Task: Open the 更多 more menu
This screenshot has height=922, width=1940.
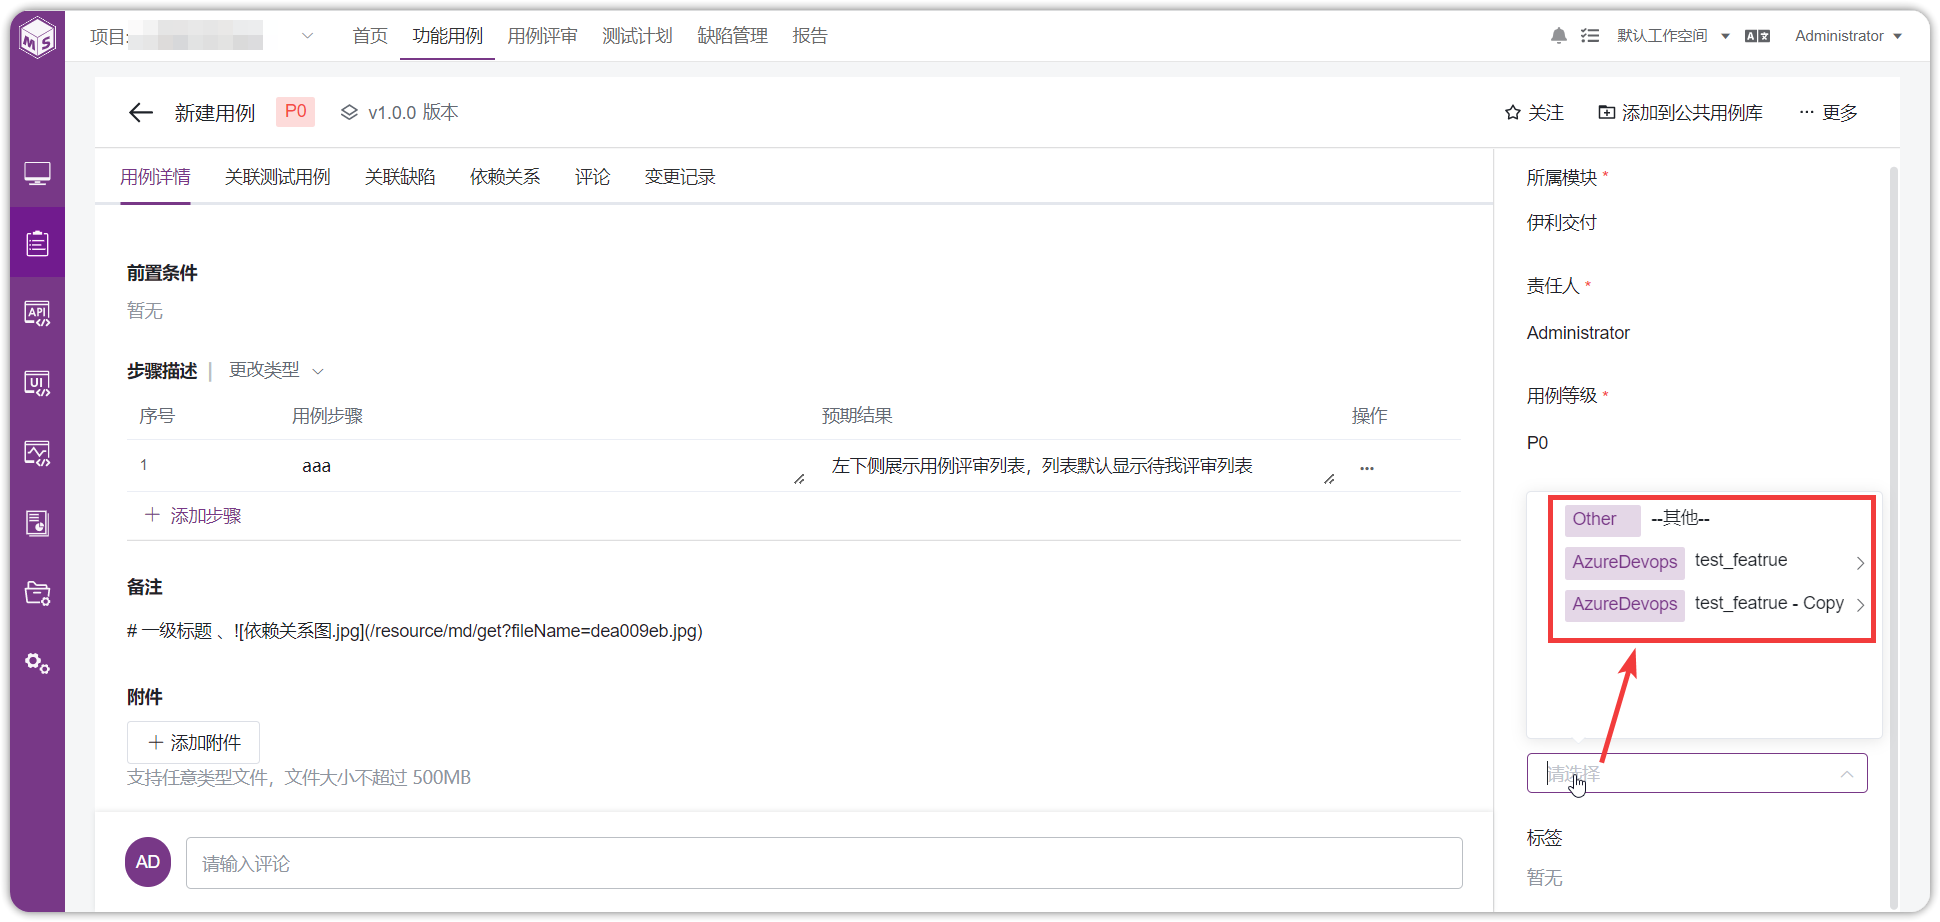Action: [1828, 113]
